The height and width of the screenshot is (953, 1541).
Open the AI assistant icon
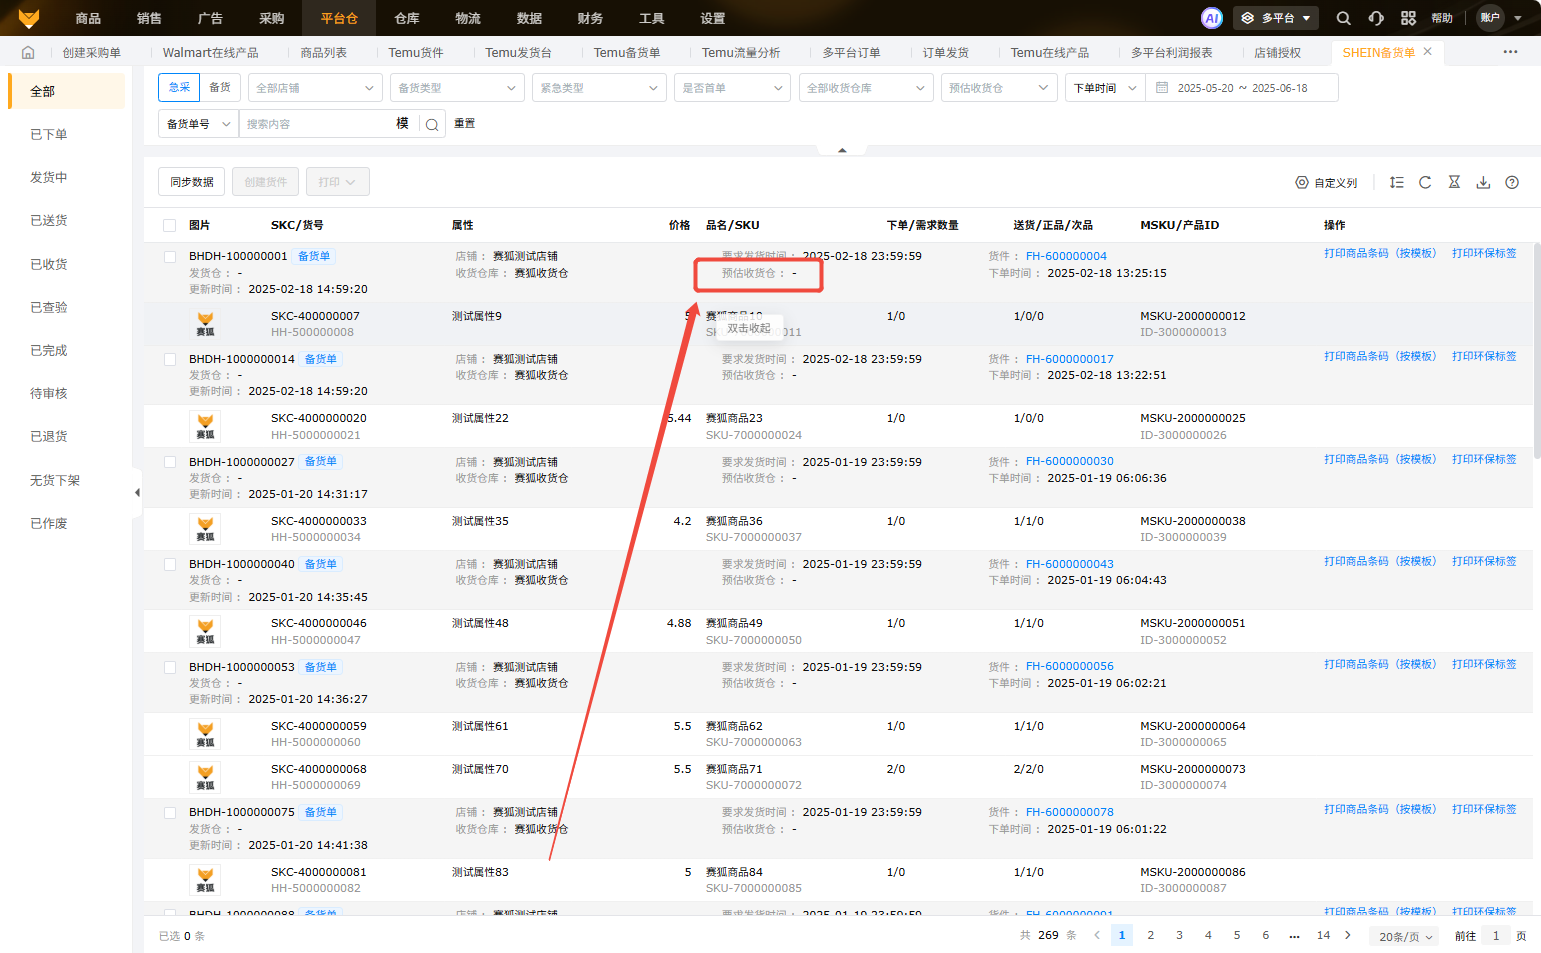[x=1211, y=18]
